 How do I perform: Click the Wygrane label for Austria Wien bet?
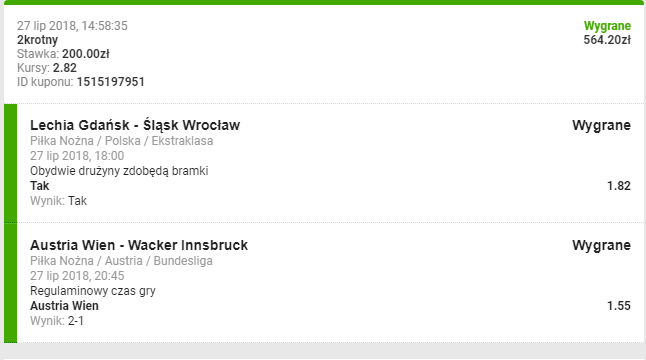[x=601, y=245]
